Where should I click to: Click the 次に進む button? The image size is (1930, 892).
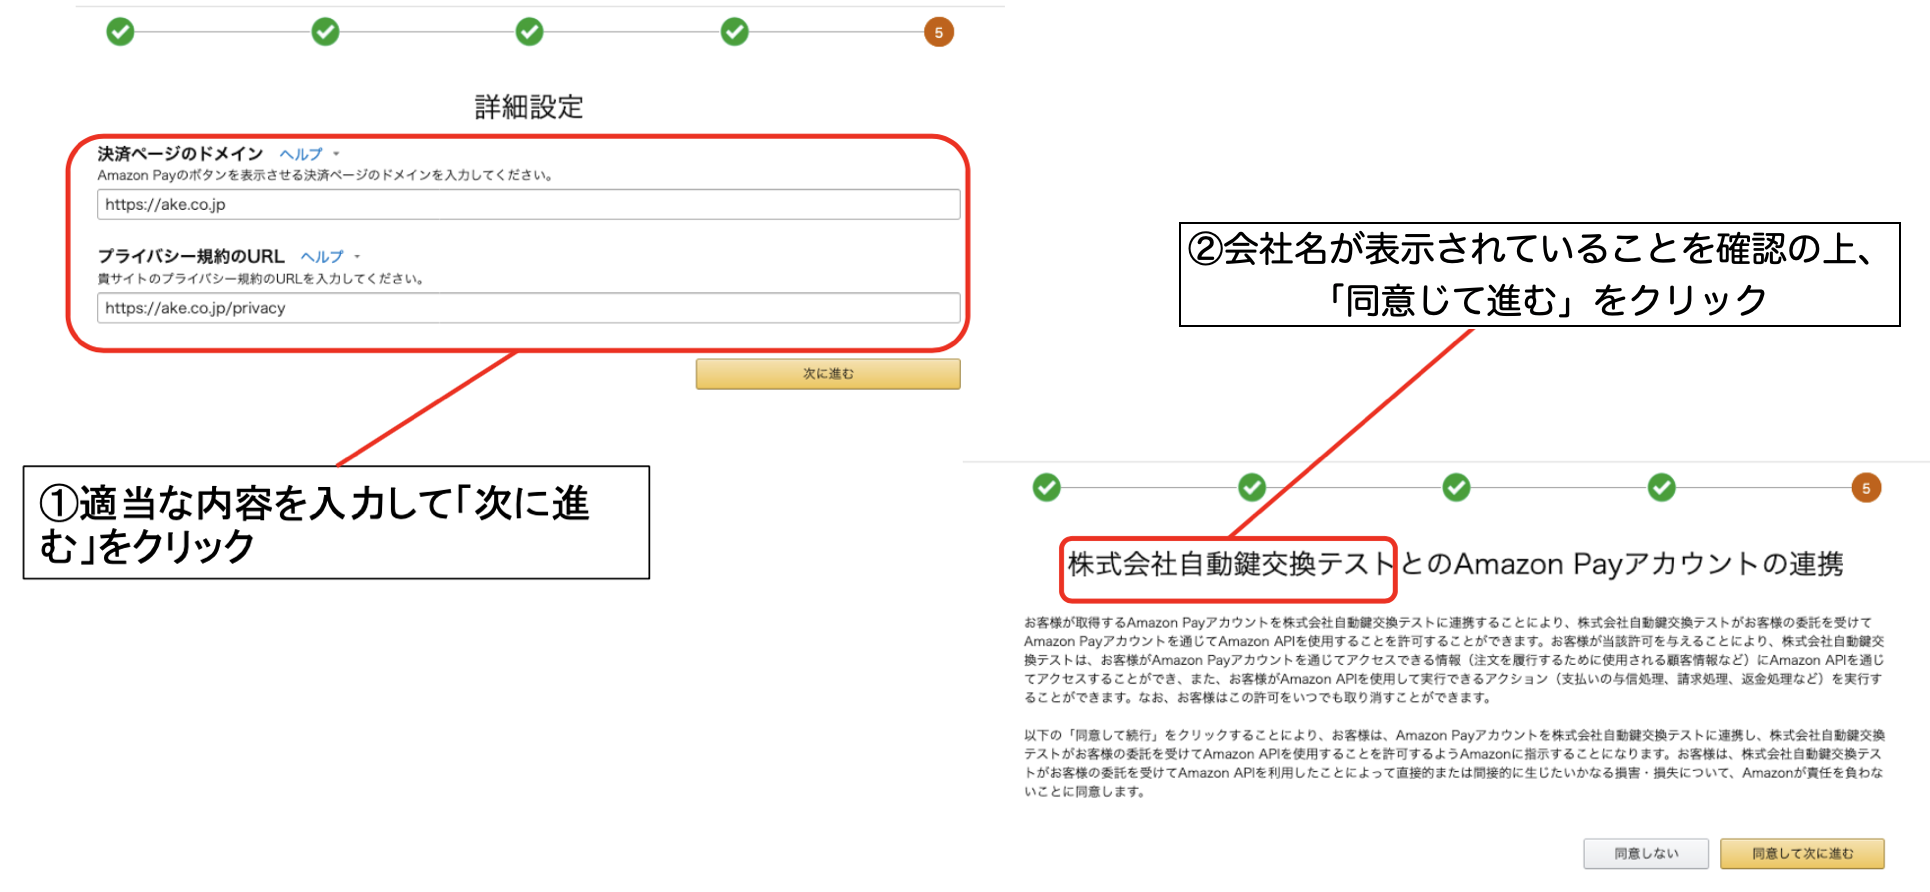pyautogui.click(x=828, y=374)
